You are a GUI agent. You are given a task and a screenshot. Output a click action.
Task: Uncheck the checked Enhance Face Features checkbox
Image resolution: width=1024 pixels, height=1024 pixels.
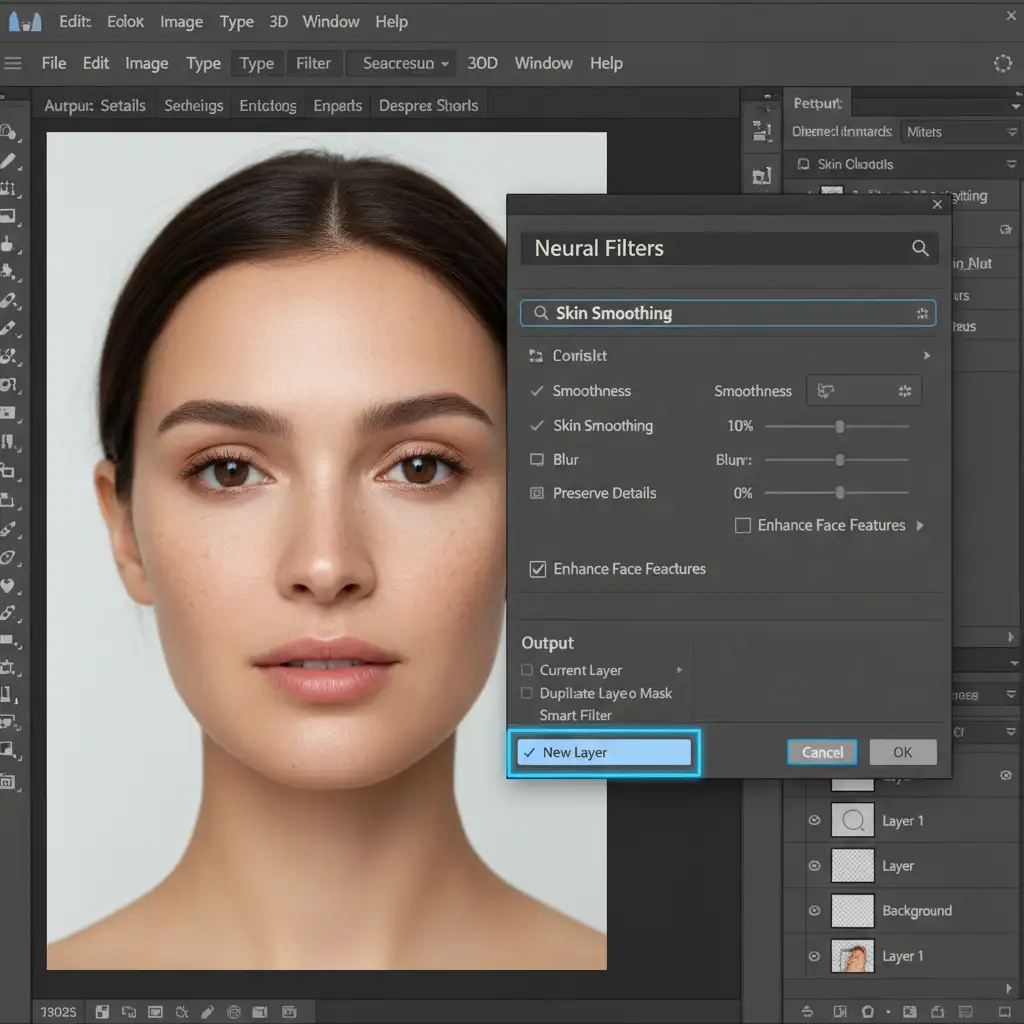pos(538,569)
